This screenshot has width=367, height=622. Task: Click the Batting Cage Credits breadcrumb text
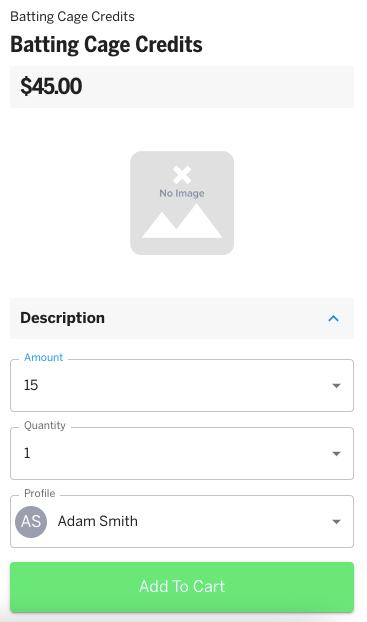click(x=72, y=17)
